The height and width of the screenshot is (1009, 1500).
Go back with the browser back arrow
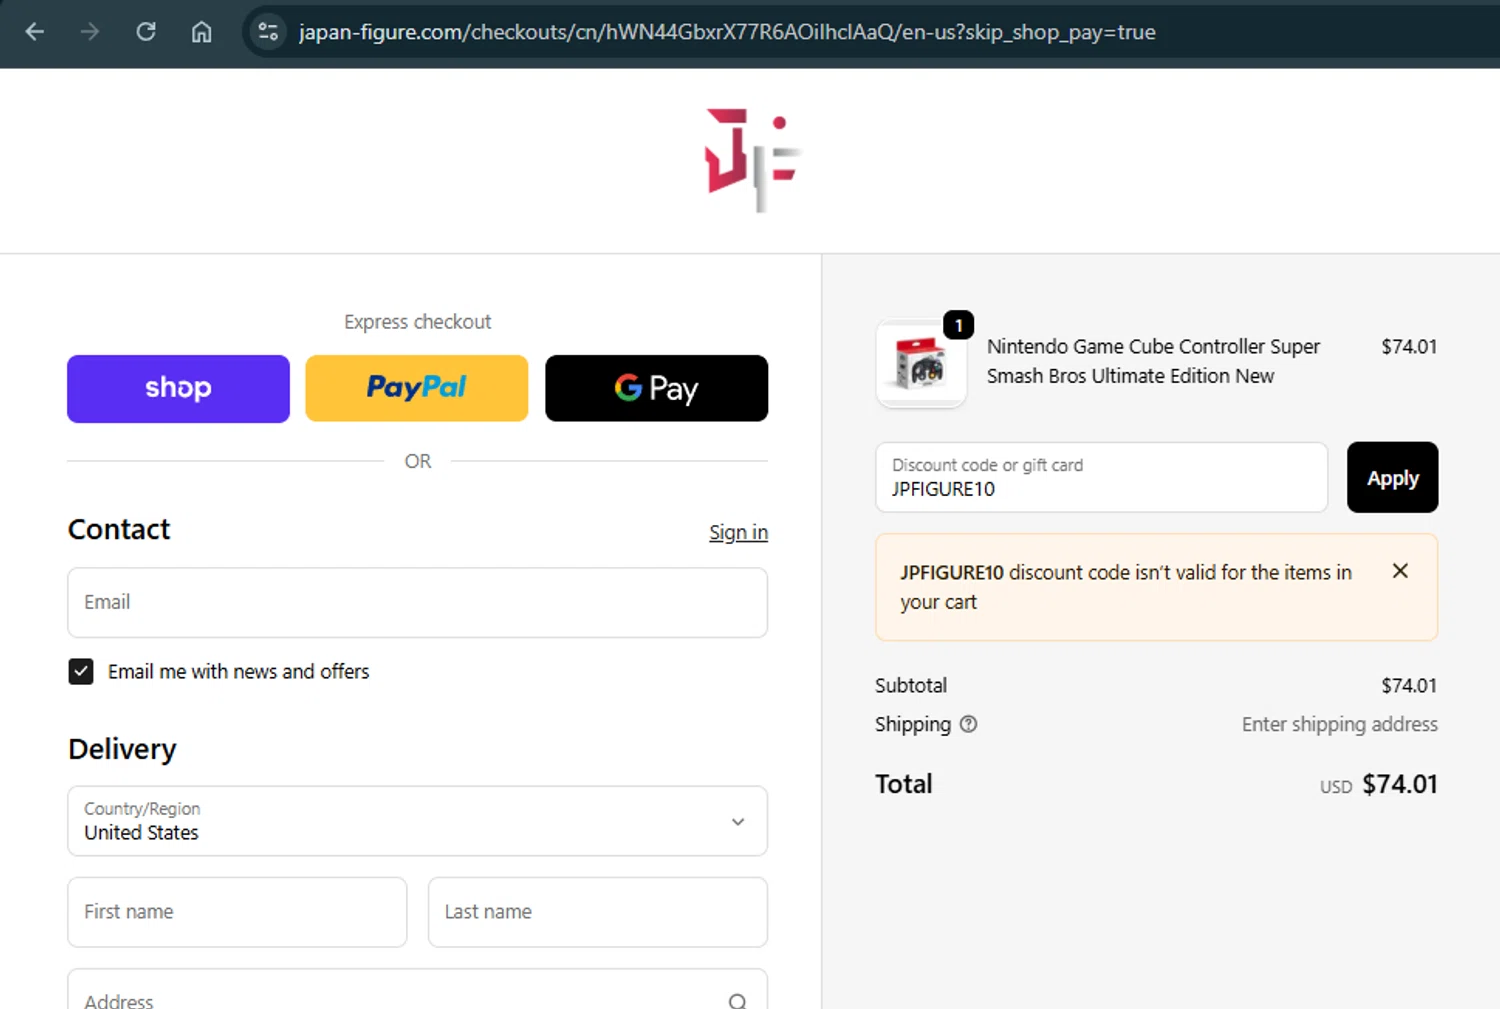tap(35, 32)
